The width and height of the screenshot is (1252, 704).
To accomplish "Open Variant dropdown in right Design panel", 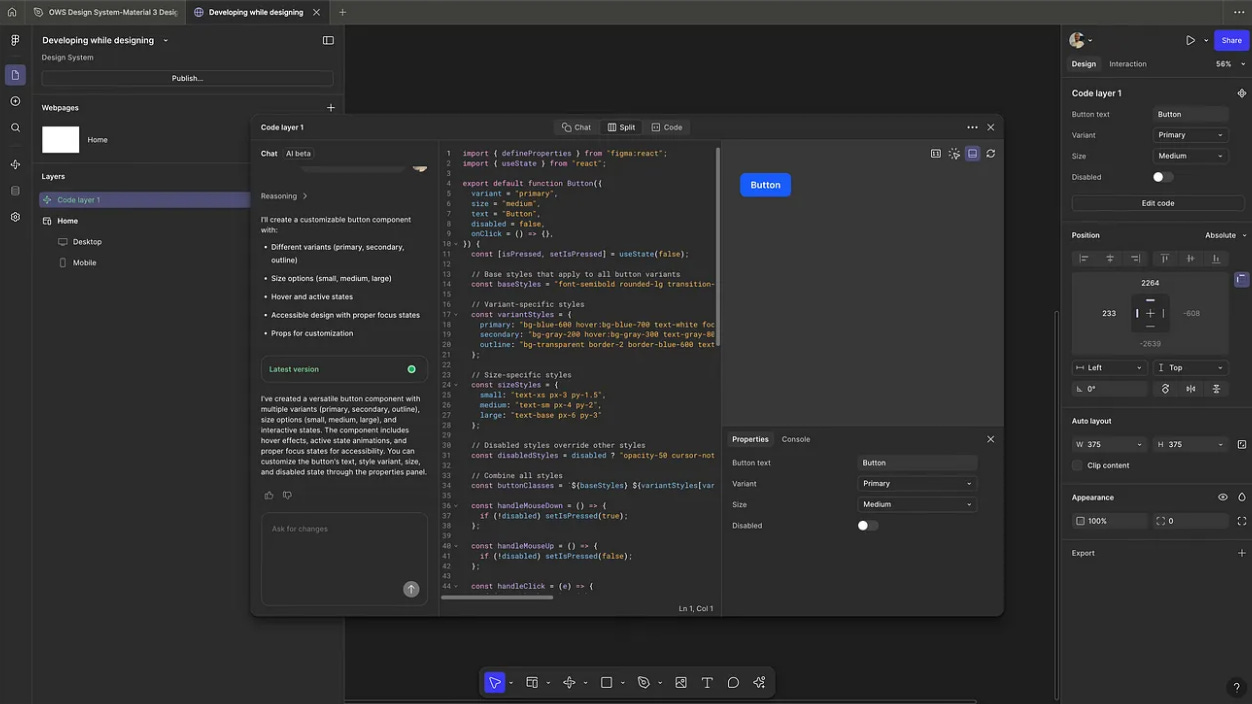I will (1190, 135).
